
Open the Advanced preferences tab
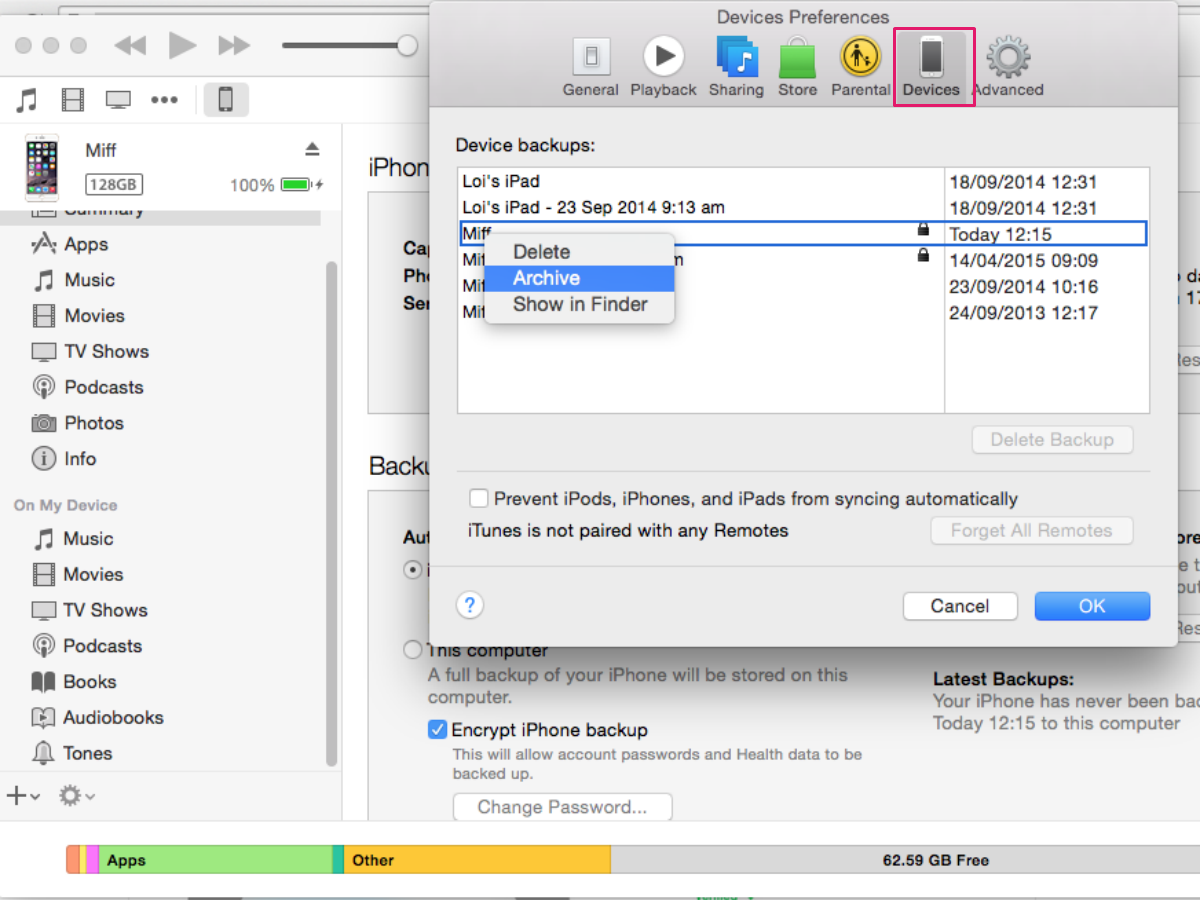tap(1008, 66)
